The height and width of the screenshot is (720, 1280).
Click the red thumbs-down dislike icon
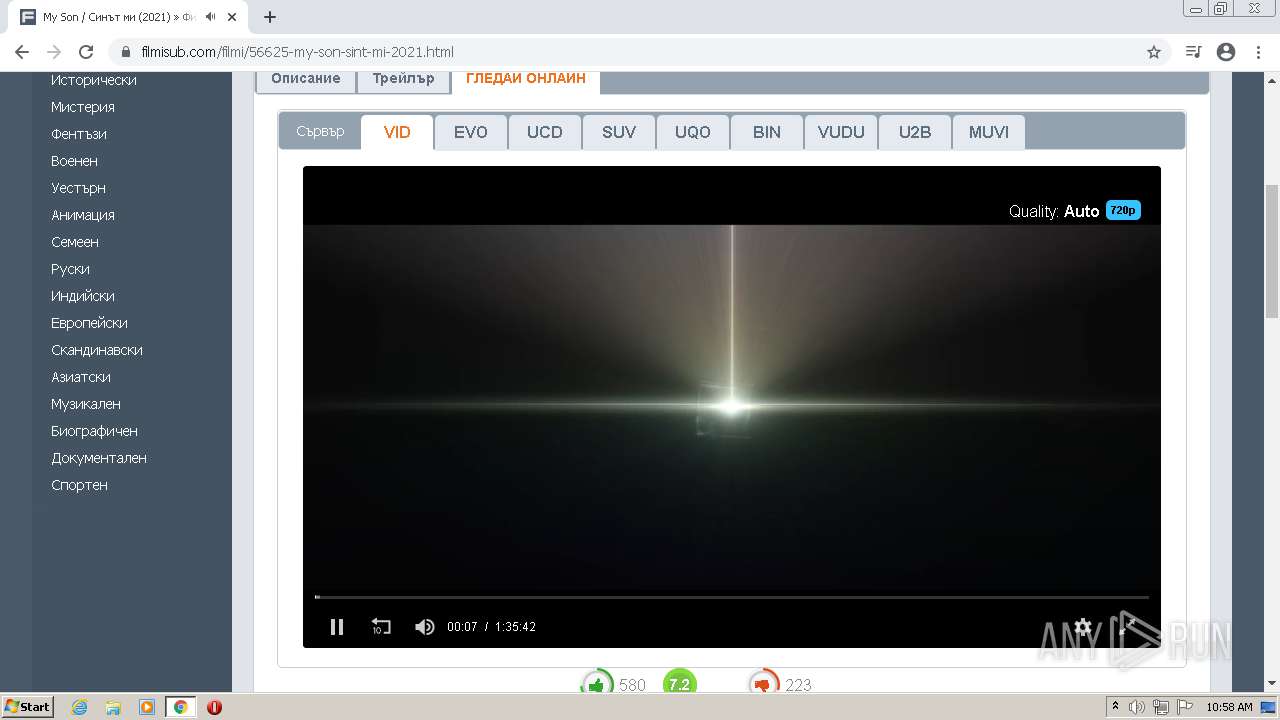[x=764, y=685]
